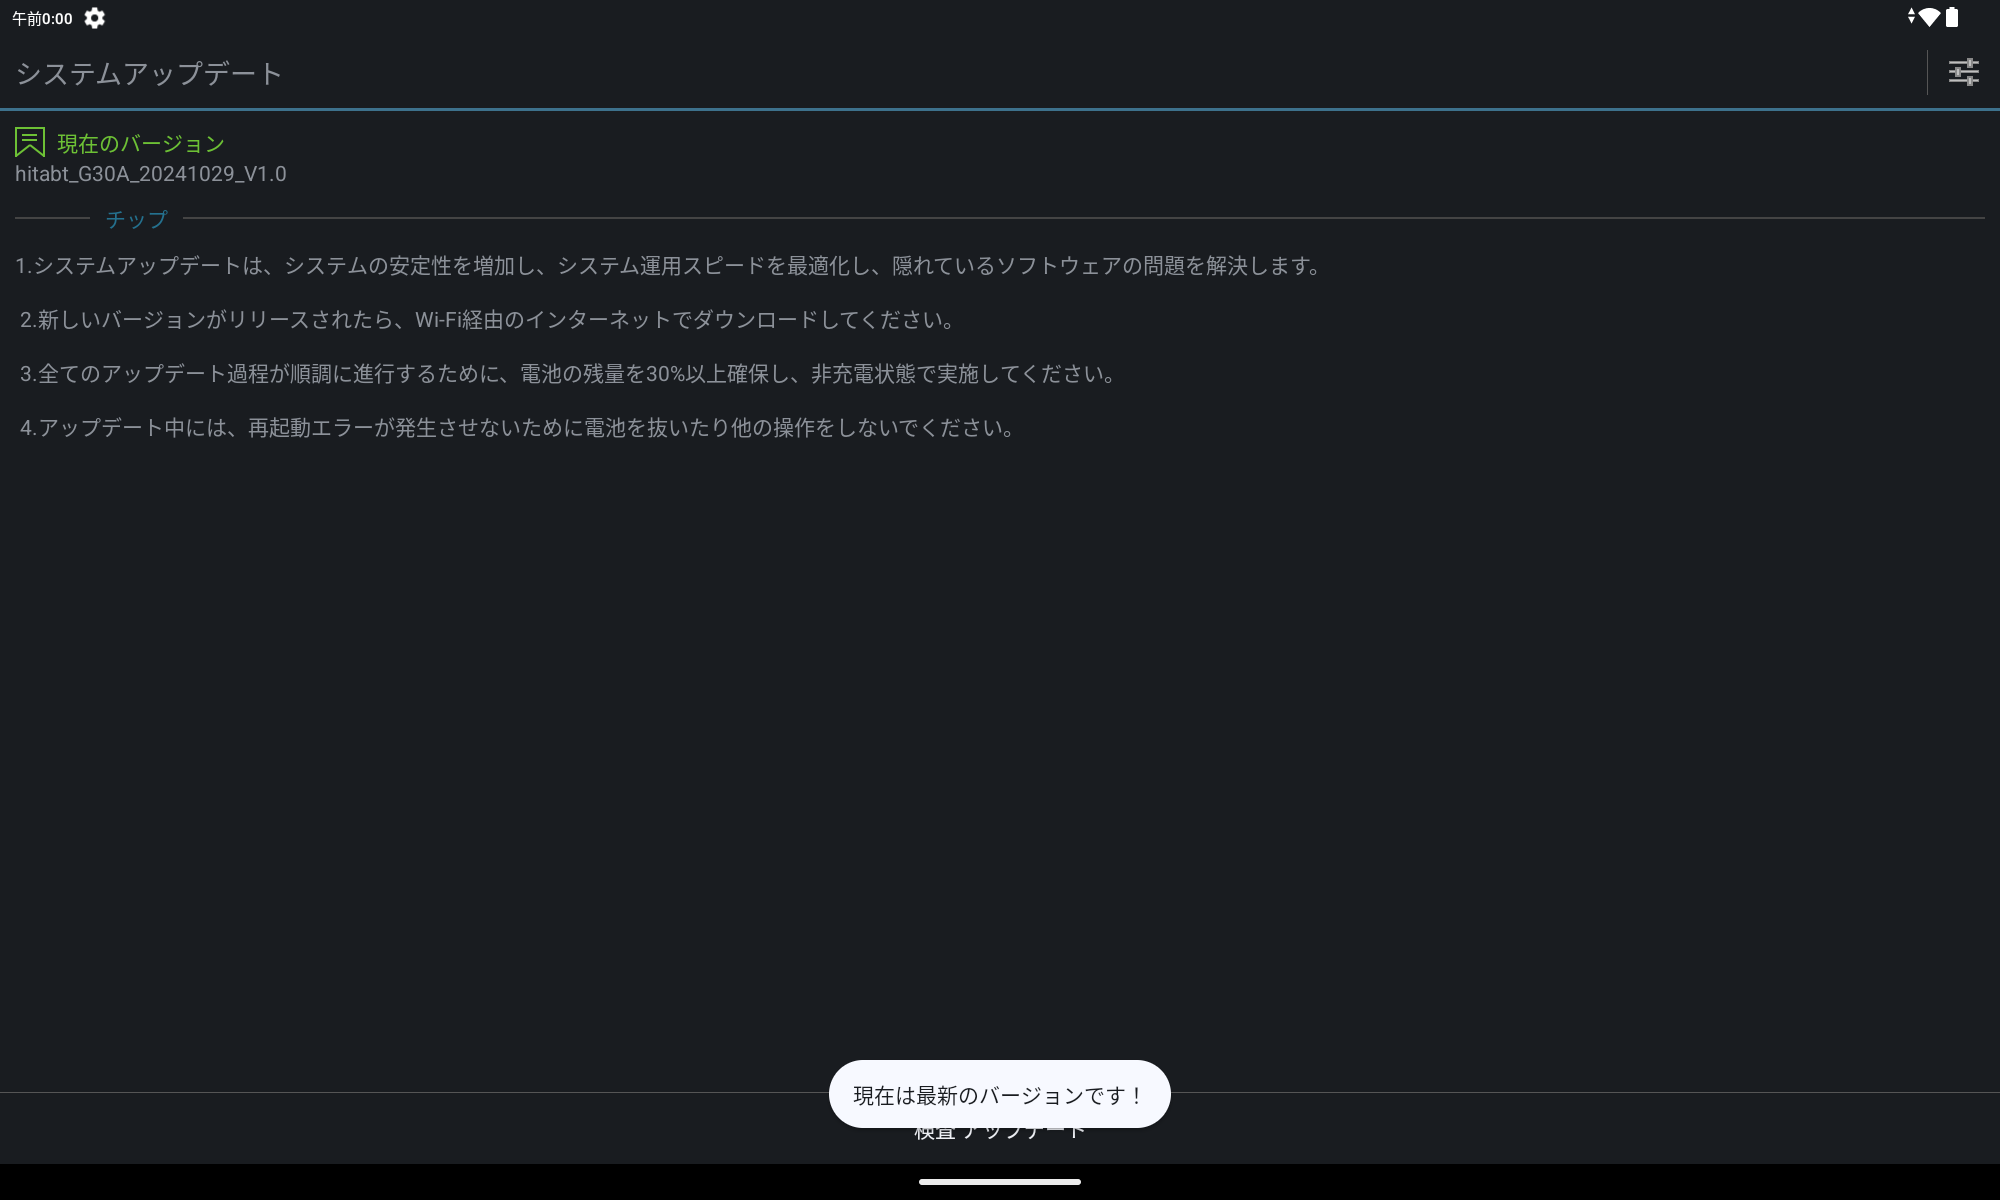Select tip 2 about Wi-Fi download
Screen dimensions: 2000x1200
(487, 320)
